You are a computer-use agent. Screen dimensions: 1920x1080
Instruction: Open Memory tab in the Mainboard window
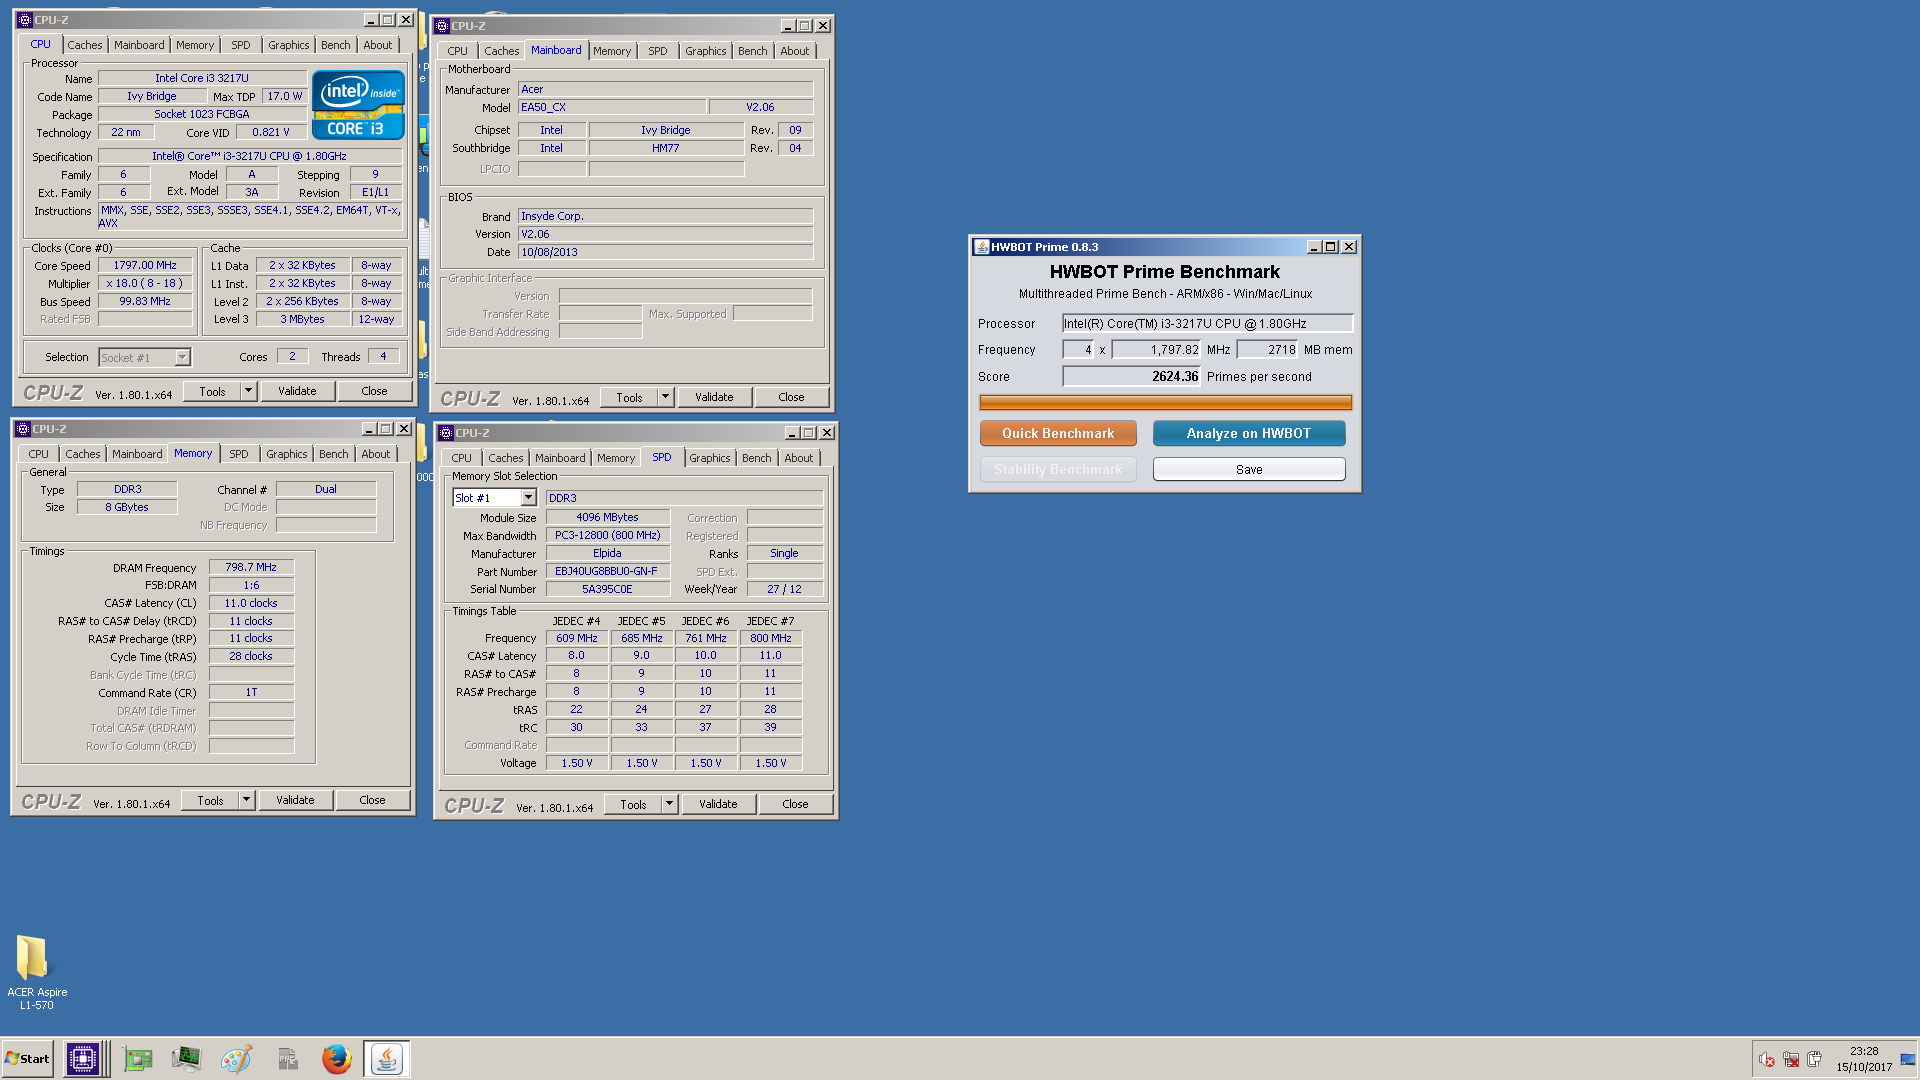[612, 51]
